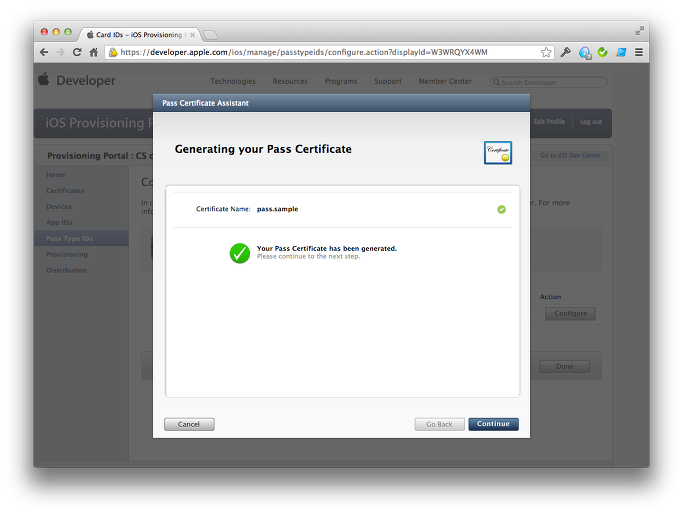The height and width of the screenshot is (514, 683).
Task: Reload the page with the refresh icon
Action: [x=77, y=52]
